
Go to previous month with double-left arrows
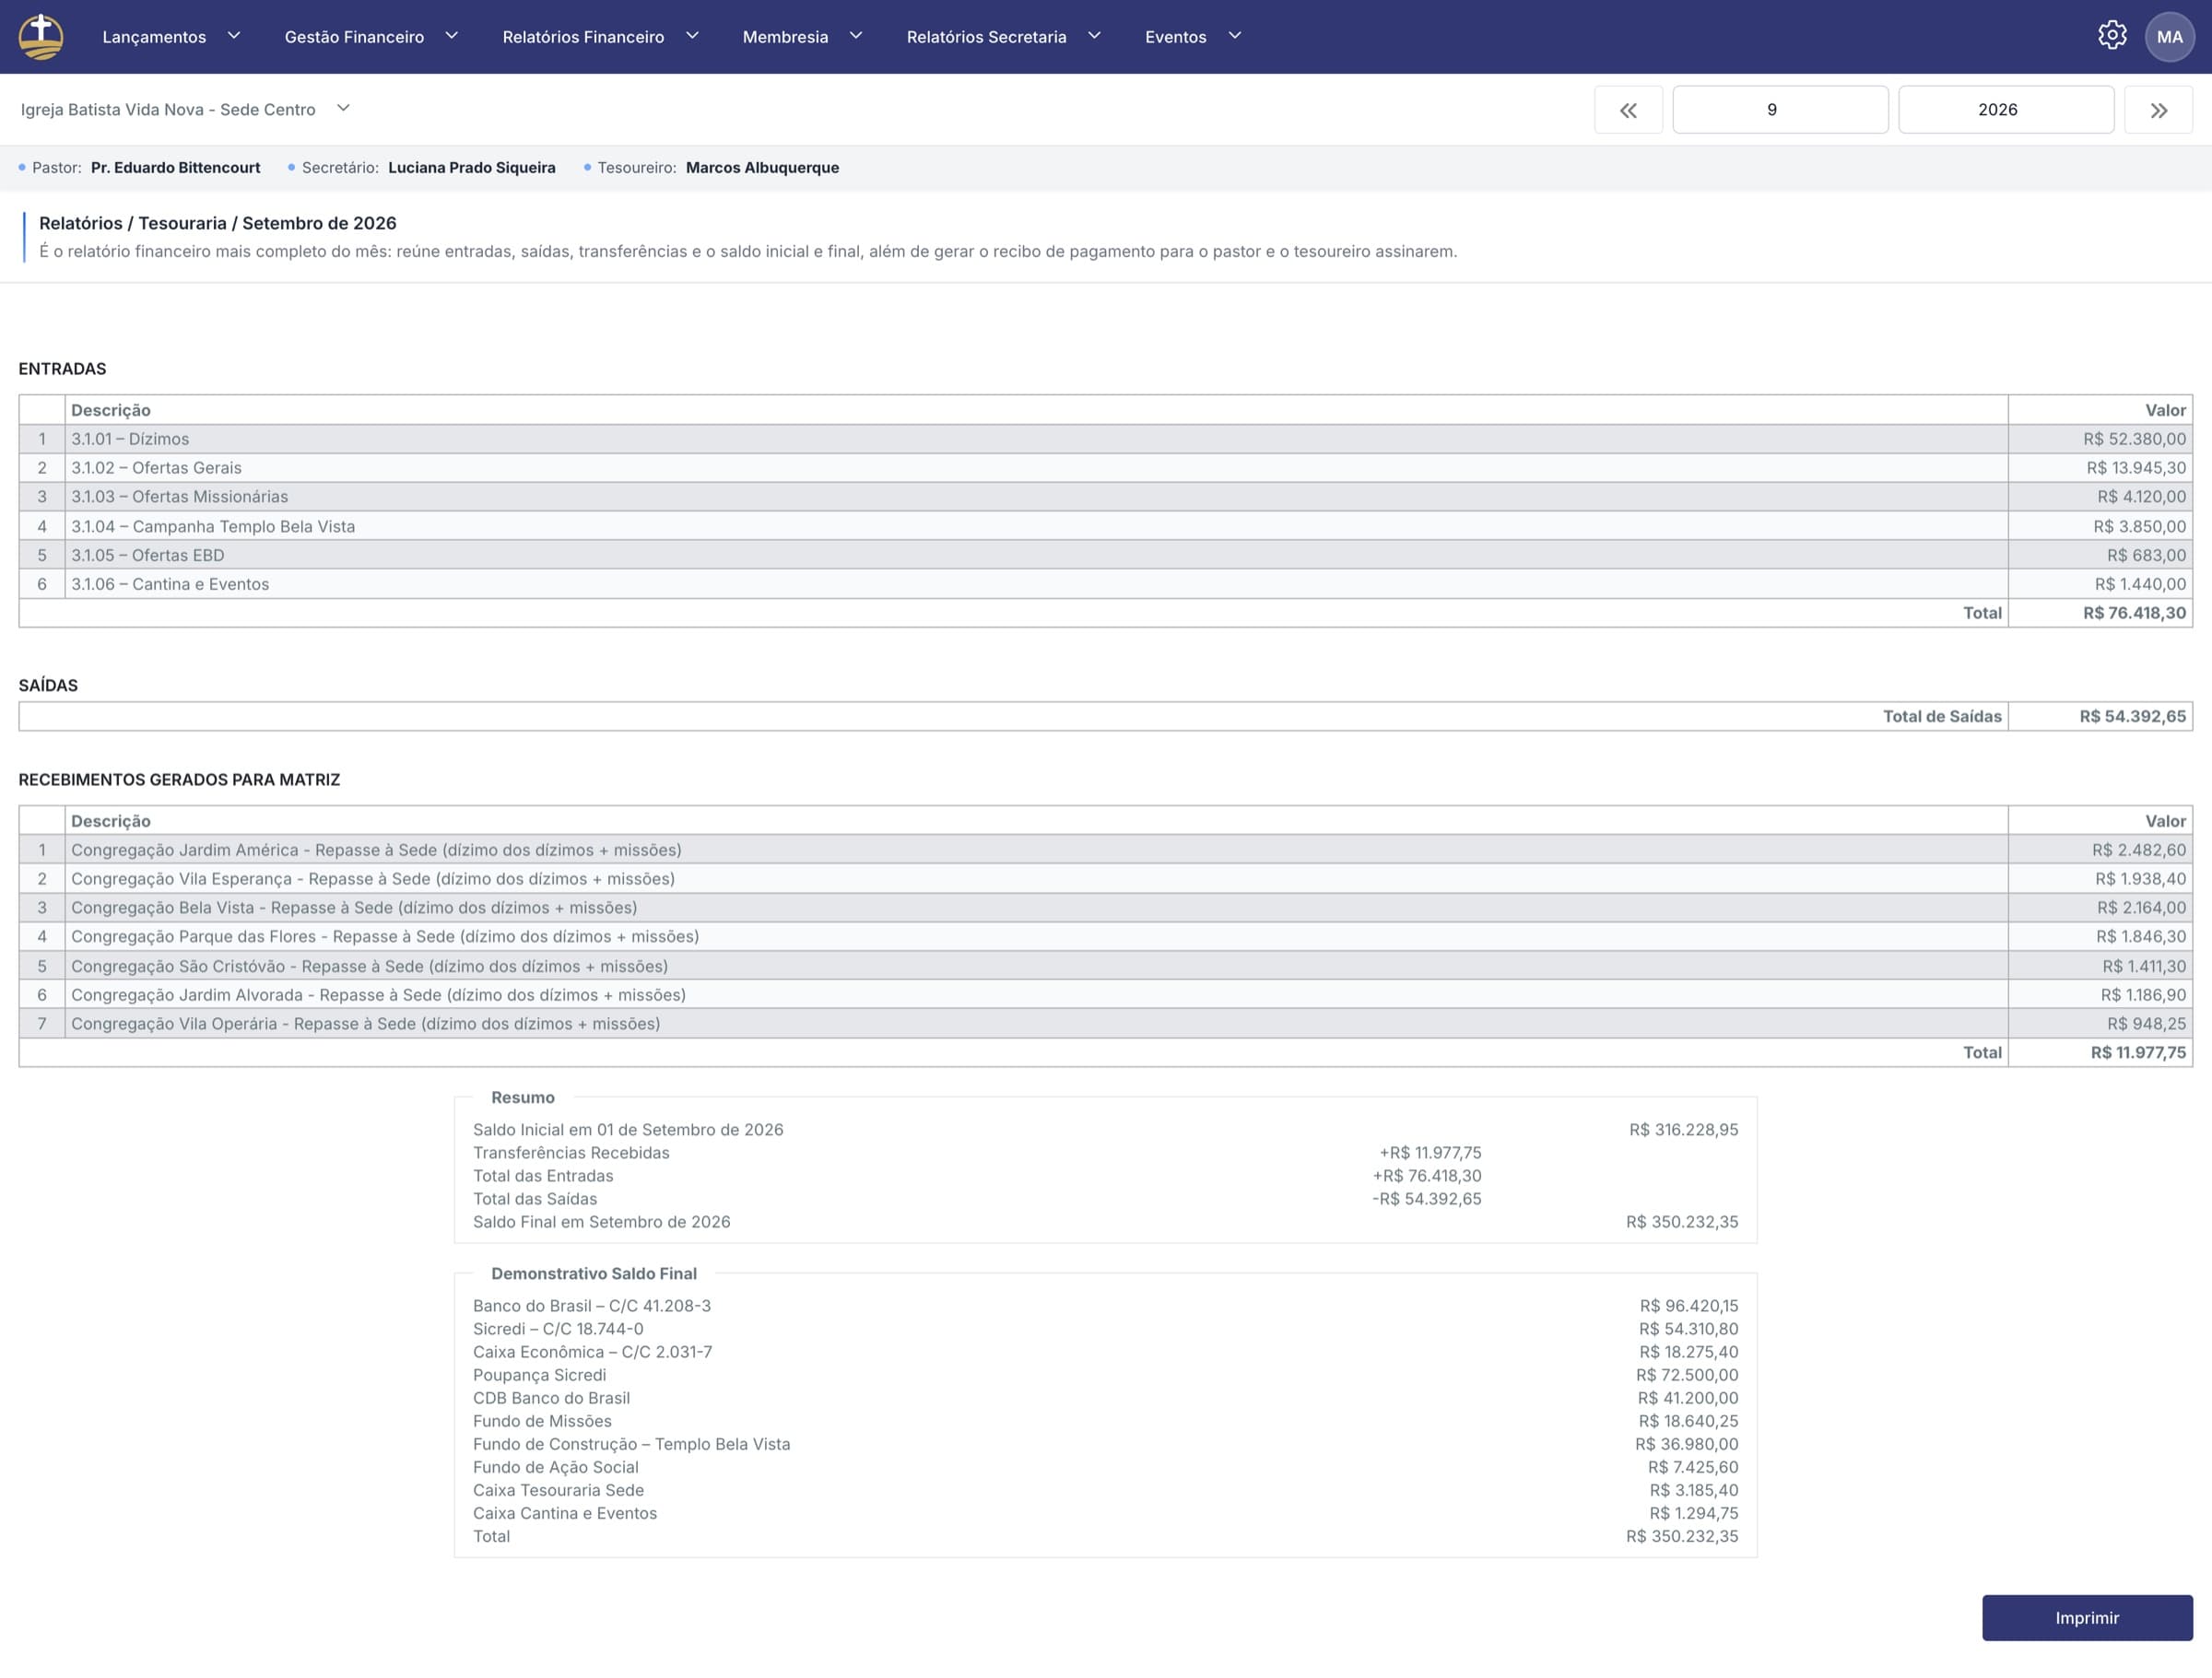[x=1628, y=110]
